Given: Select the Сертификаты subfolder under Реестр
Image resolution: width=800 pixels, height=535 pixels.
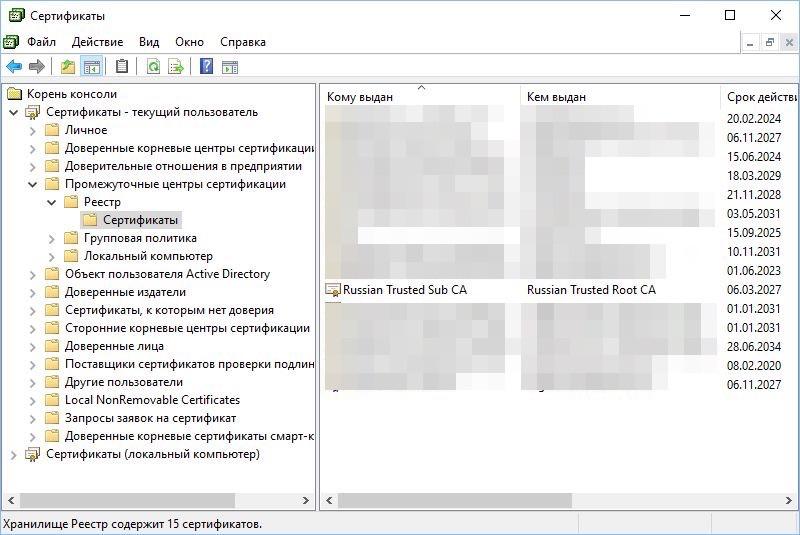Looking at the screenshot, I should [140, 220].
